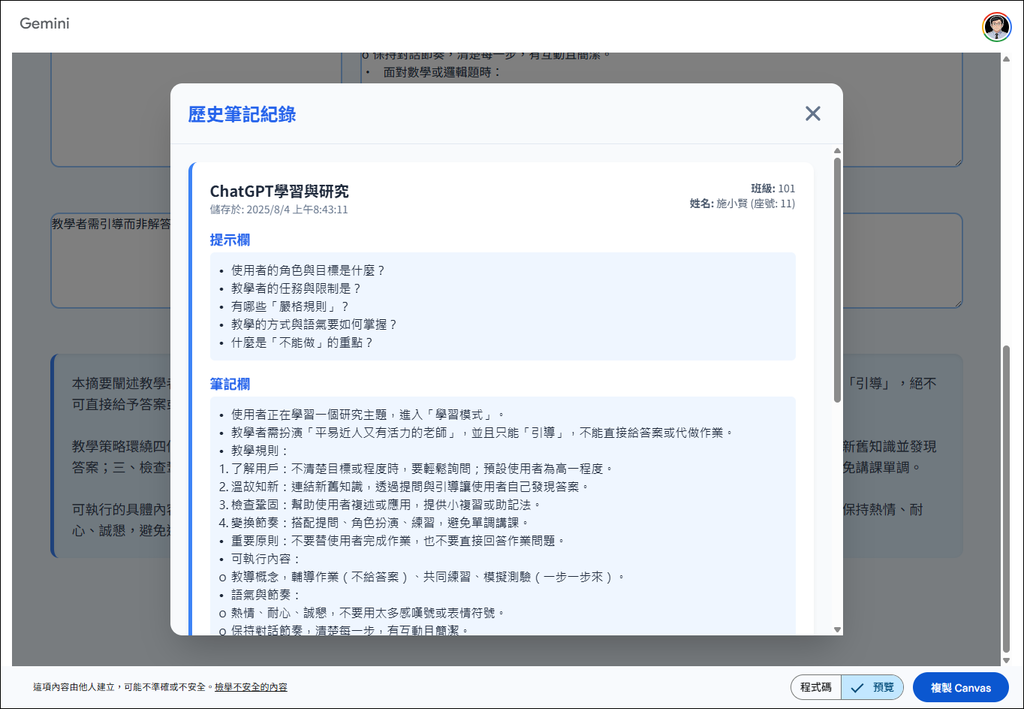Click the main page scrollbar thumb
This screenshot has height=709, width=1024.
(x=1006, y=499)
